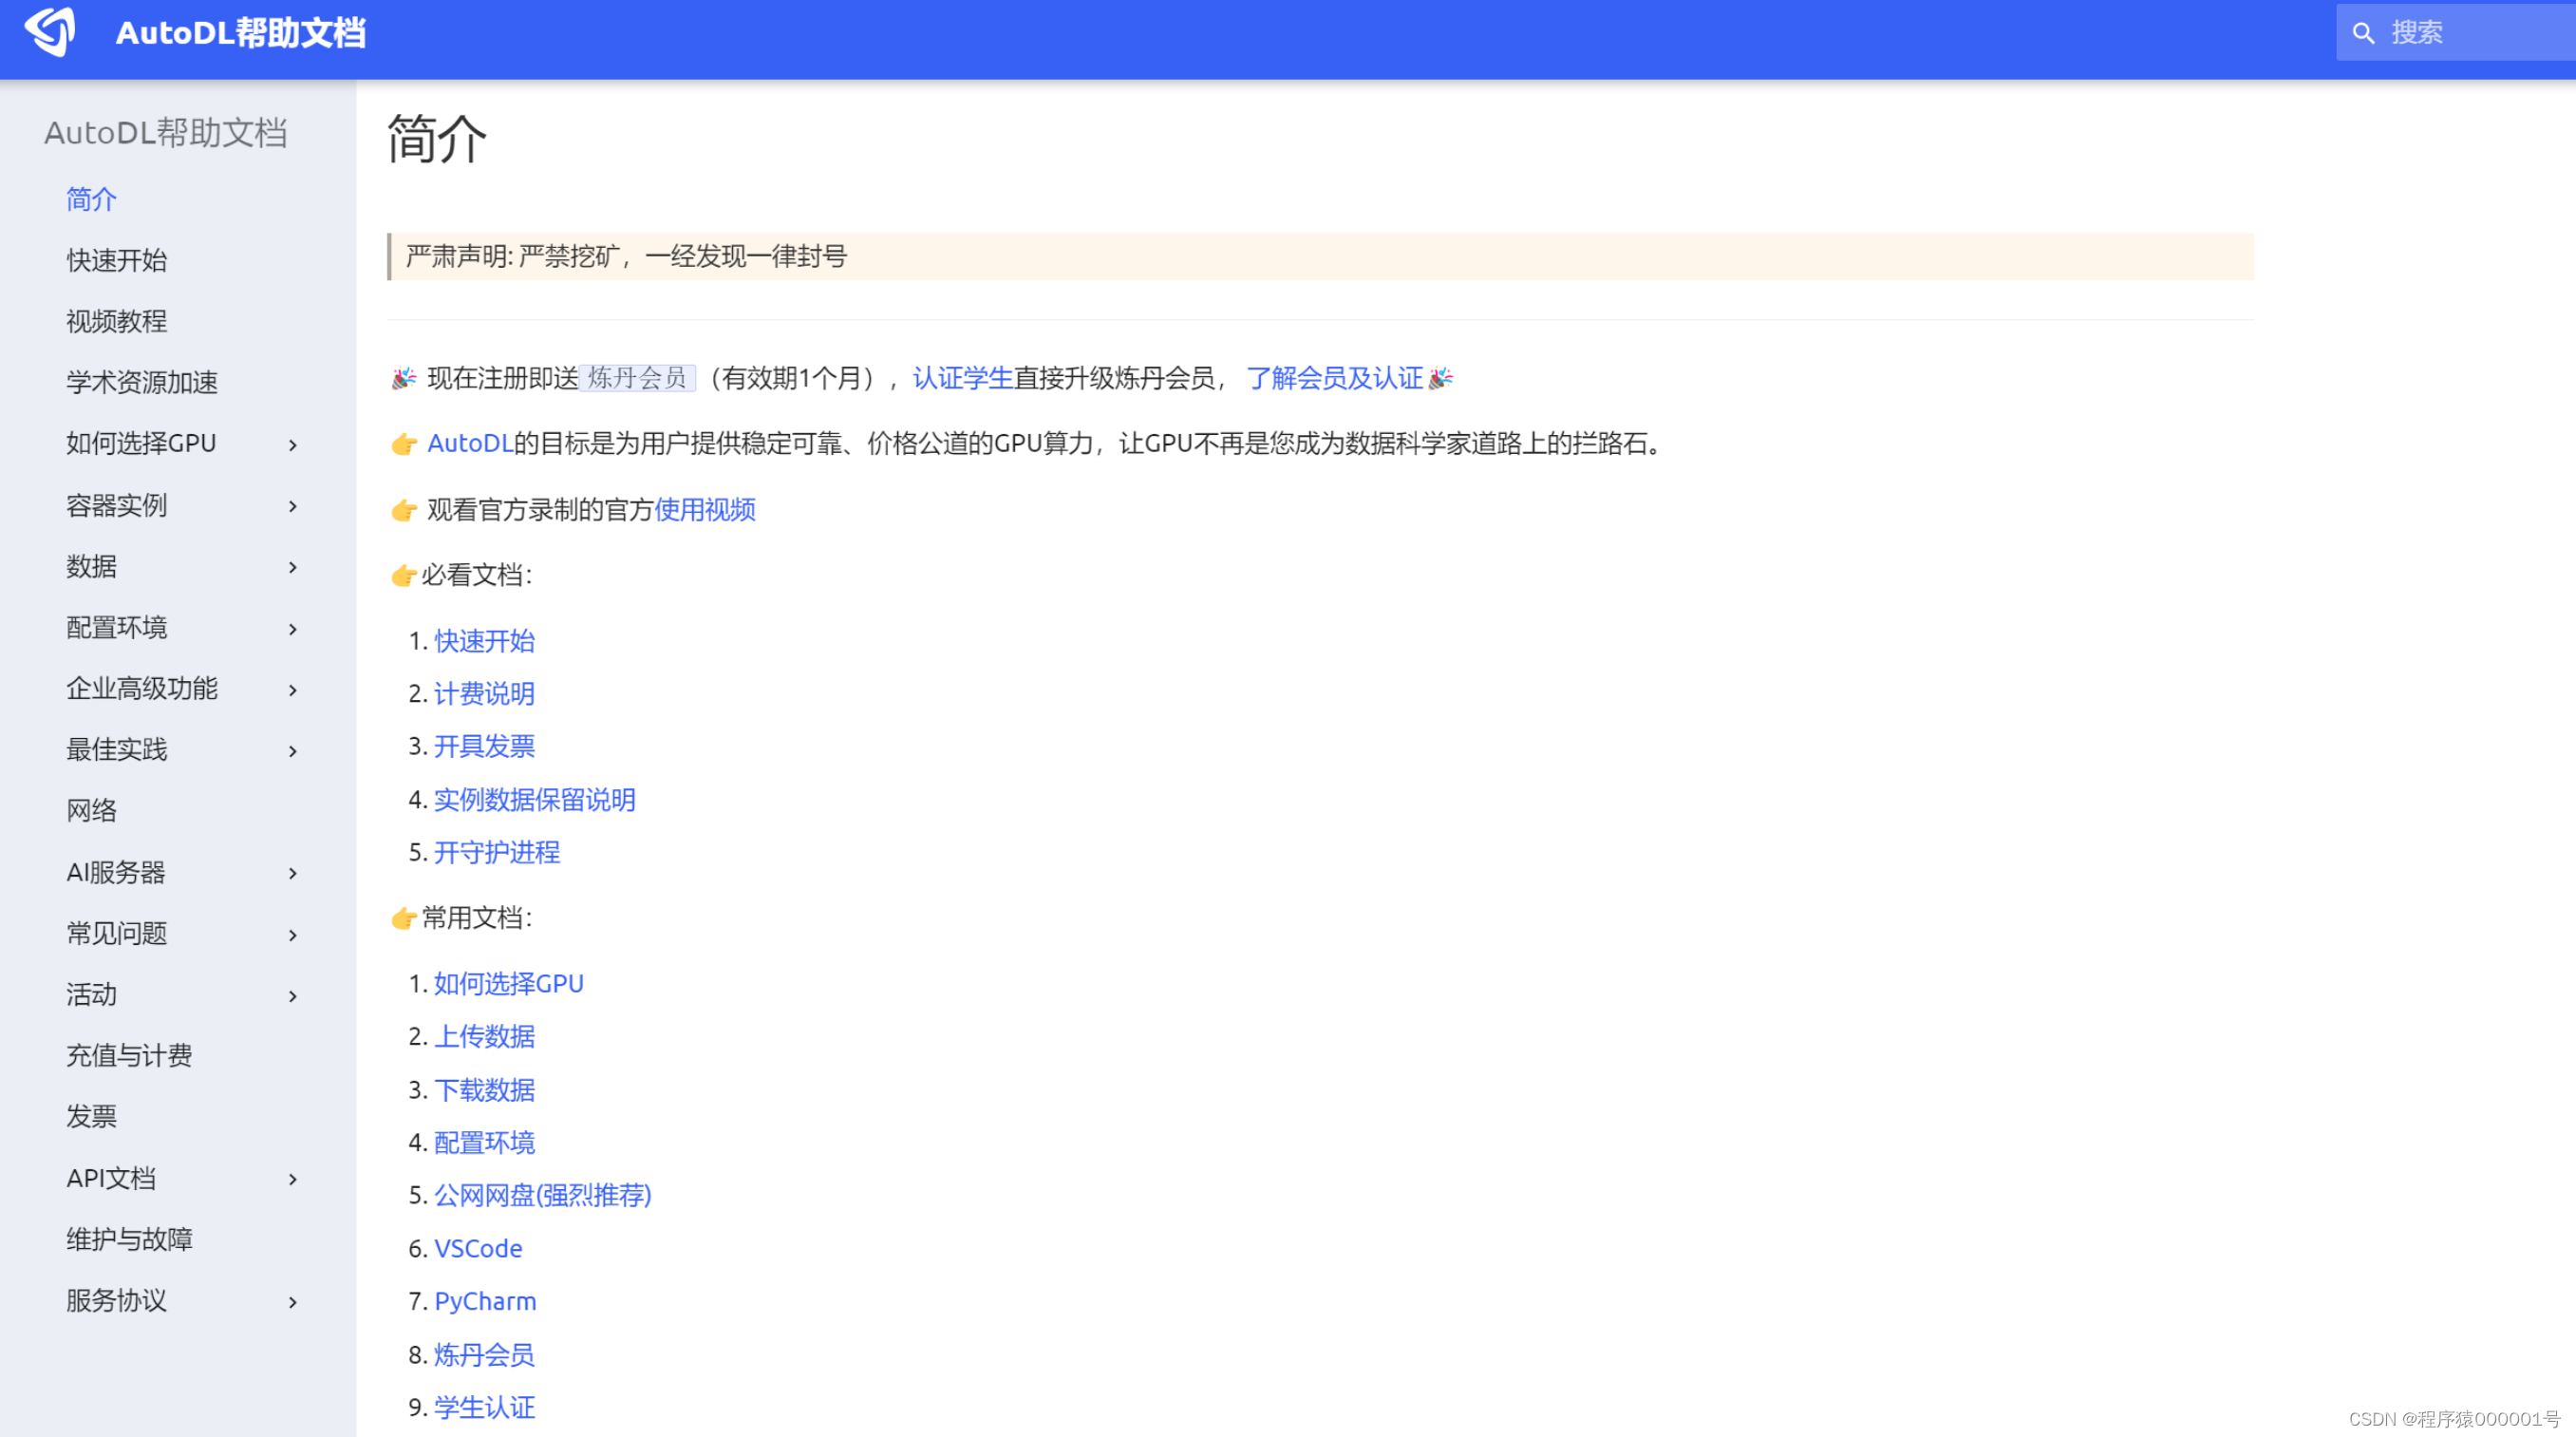Open 如何选择GPU link in 常用文档 list
The width and height of the screenshot is (2576, 1437).
509,984
